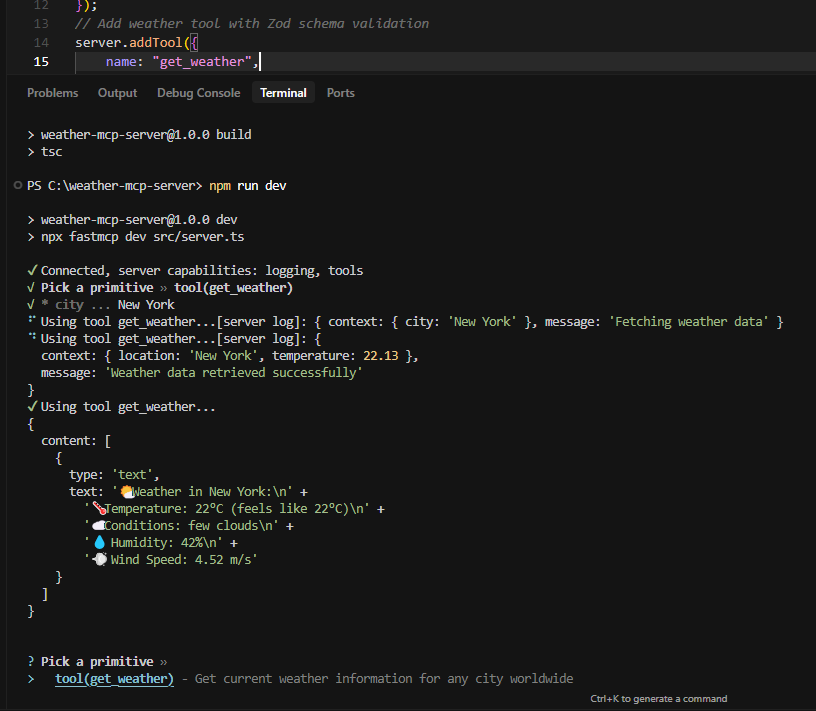Click the "get_weather" string in line 15

202,62
